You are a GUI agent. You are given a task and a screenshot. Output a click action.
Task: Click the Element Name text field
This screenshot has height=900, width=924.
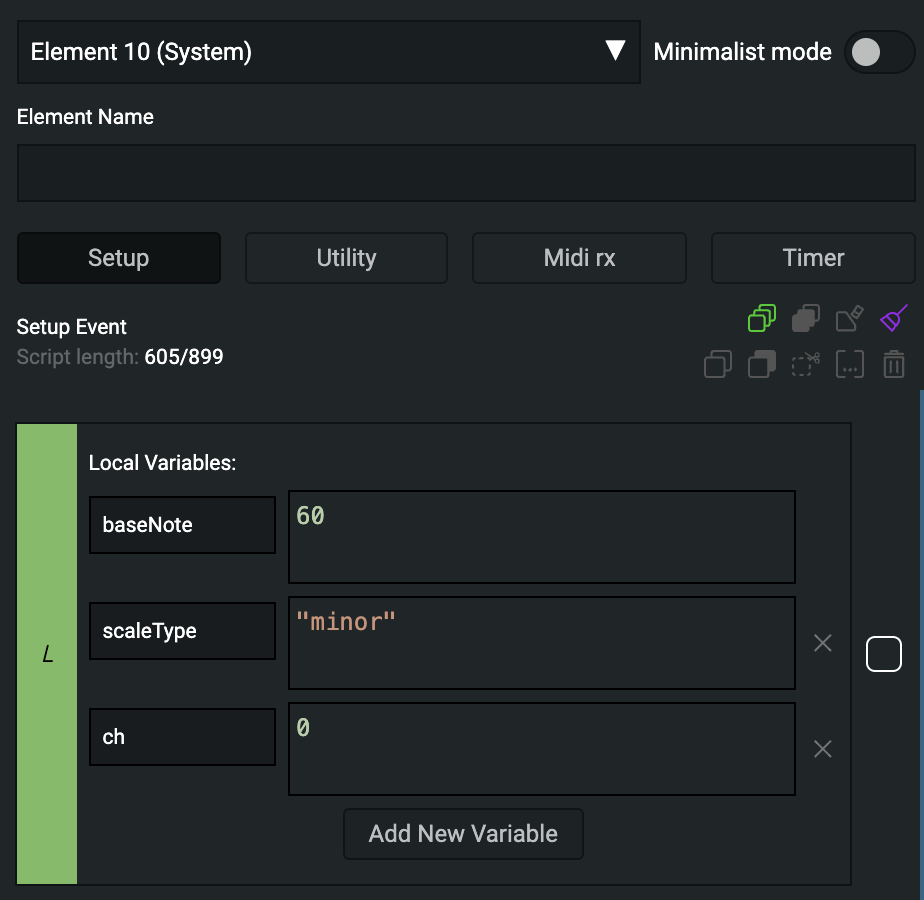click(x=466, y=173)
